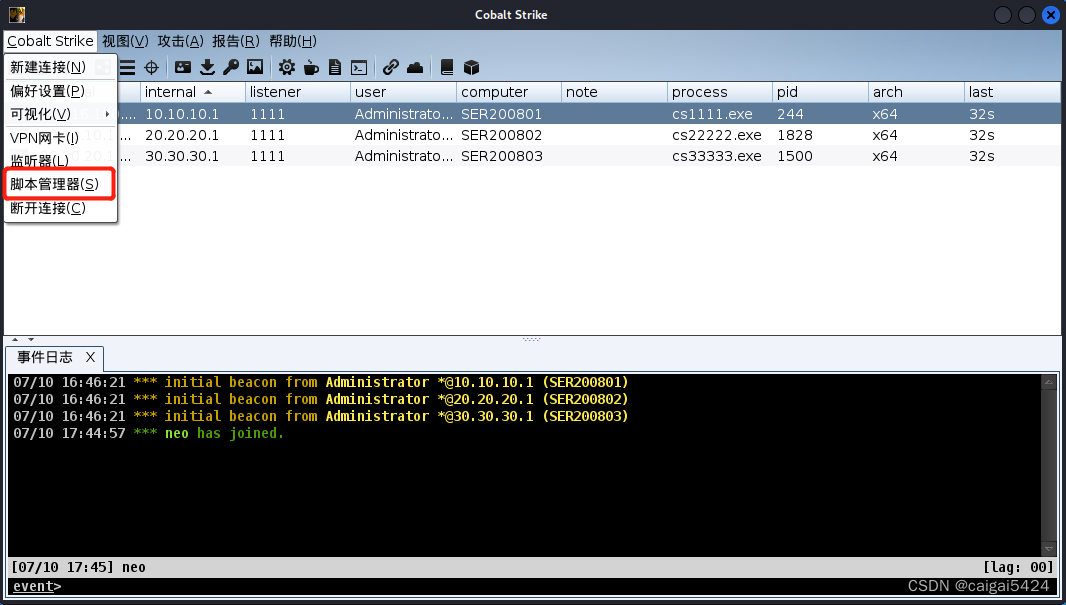Show targets view crosshair icon
The width and height of the screenshot is (1066, 605).
tap(152, 67)
